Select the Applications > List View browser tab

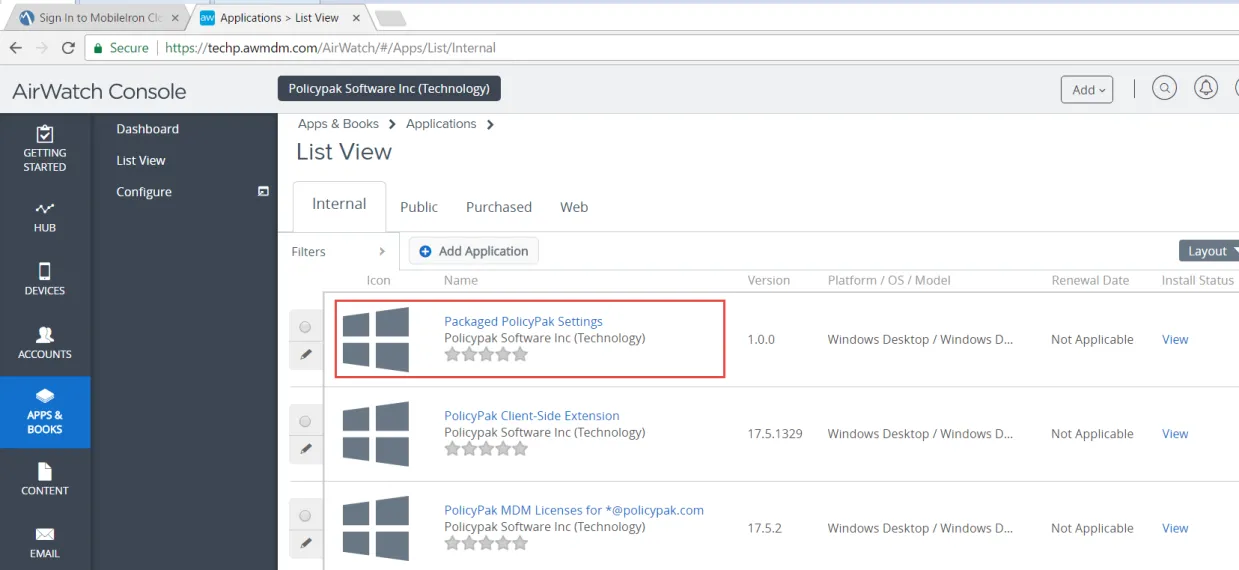coord(279,18)
